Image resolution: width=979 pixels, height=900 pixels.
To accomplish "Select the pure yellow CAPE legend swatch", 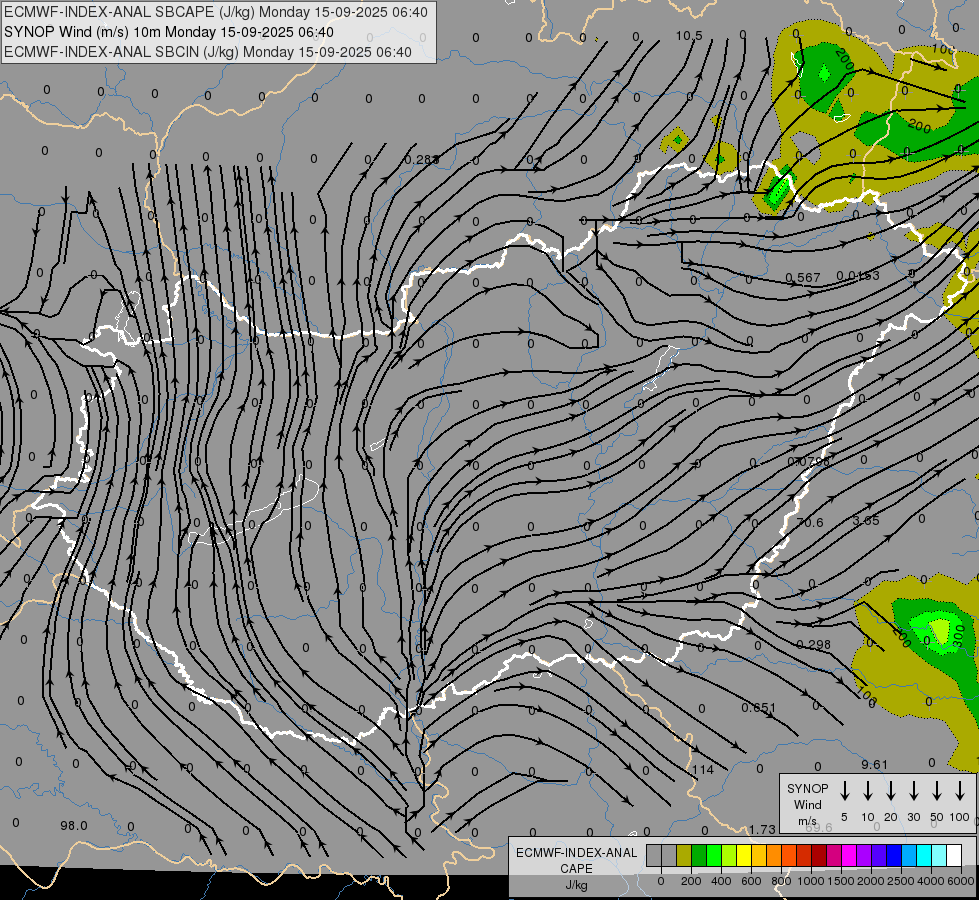I will [744, 856].
